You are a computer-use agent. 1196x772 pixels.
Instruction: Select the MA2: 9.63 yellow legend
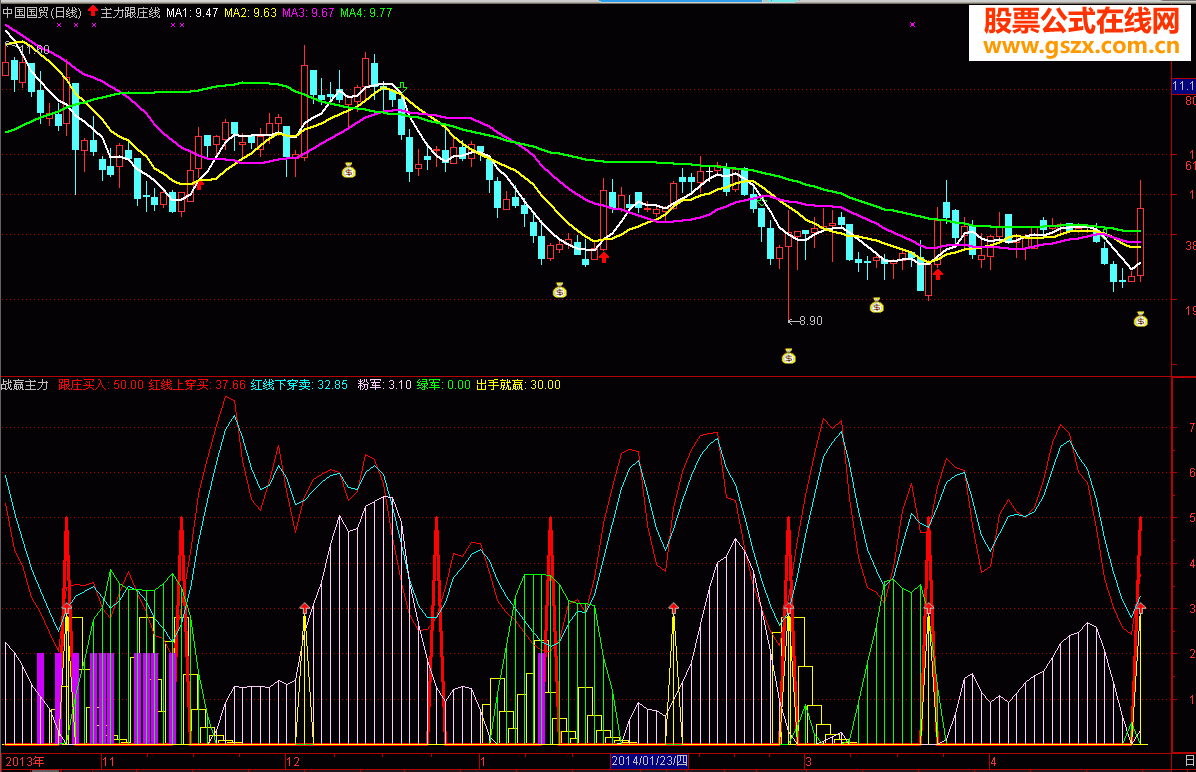(250, 12)
